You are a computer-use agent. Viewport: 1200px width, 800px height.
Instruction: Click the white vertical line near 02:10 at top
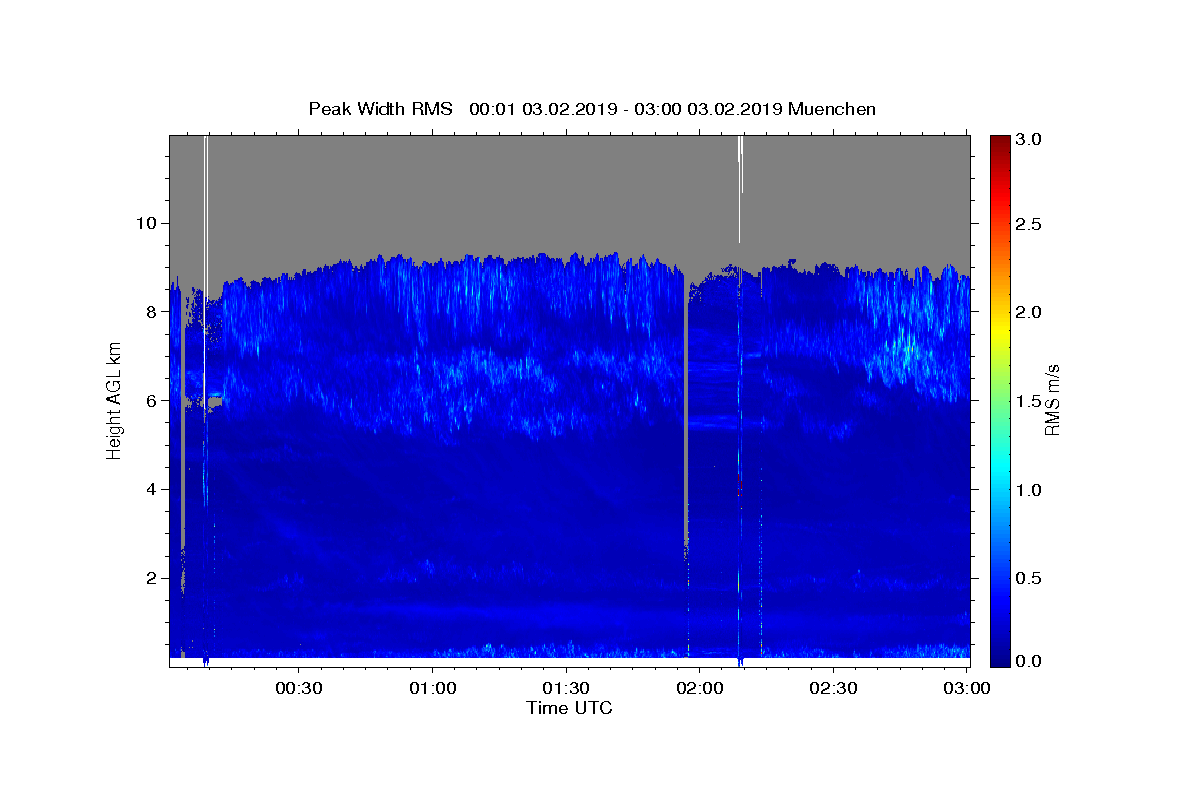click(x=740, y=189)
